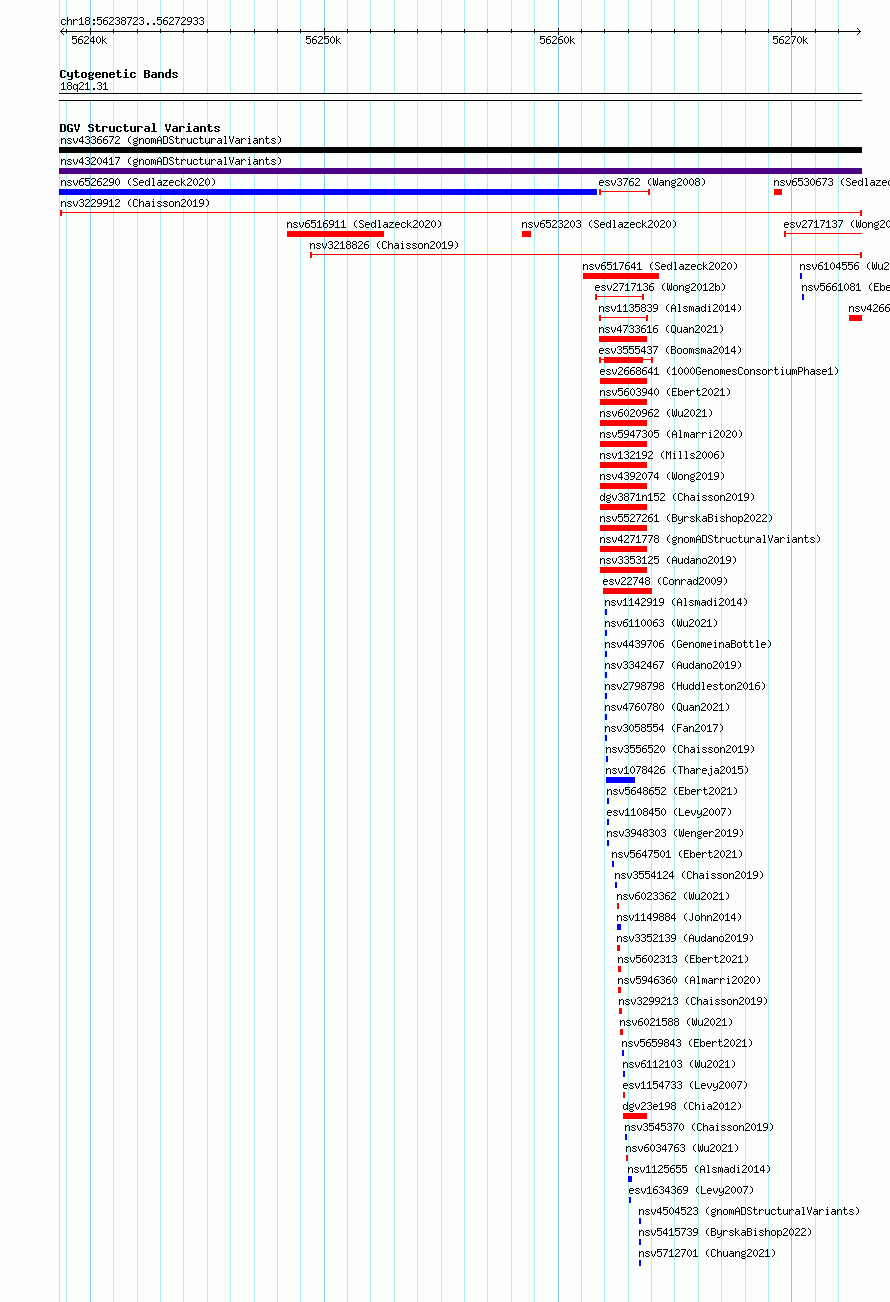Open variant nsv5659843 (Ebert2021)
Screen dimensions: 890x1302
[687, 1043]
